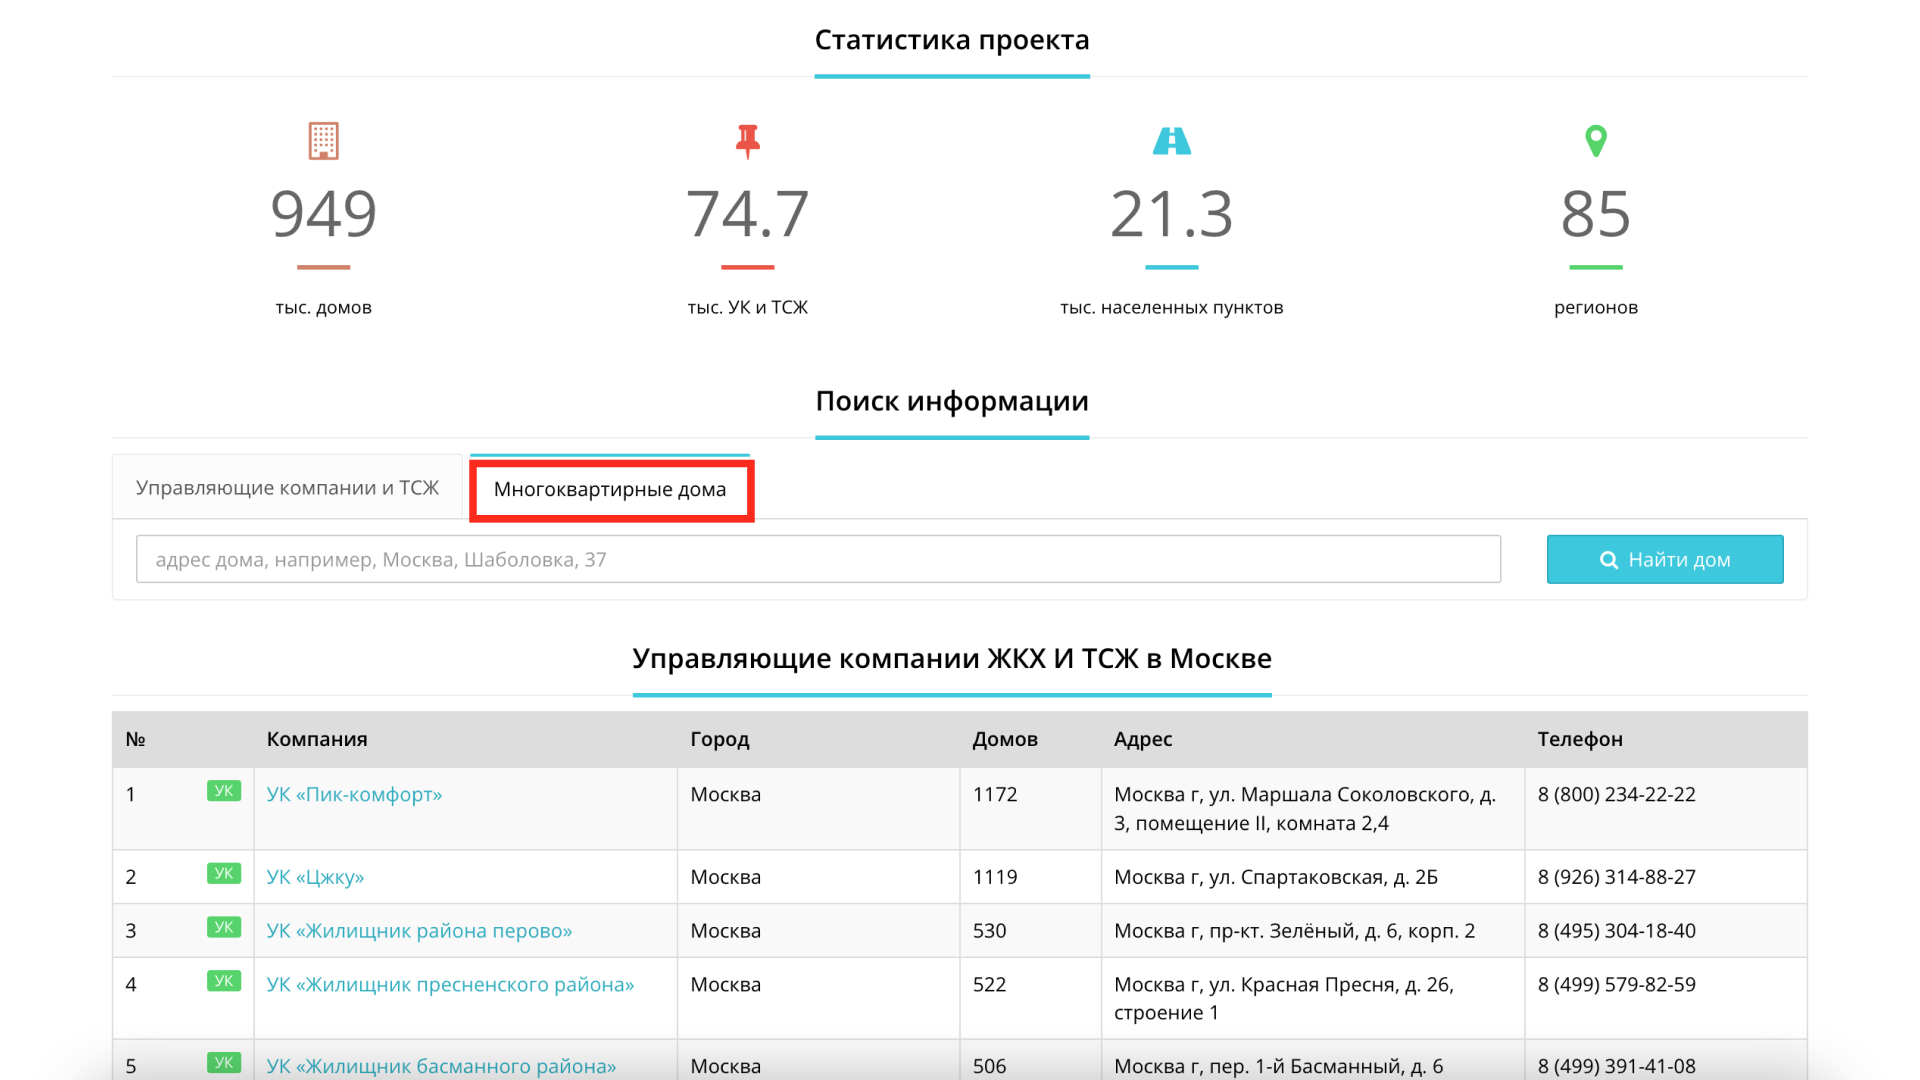Click phone number 8 (495) 304-18-40
The image size is (1920, 1080).
(x=1617, y=931)
